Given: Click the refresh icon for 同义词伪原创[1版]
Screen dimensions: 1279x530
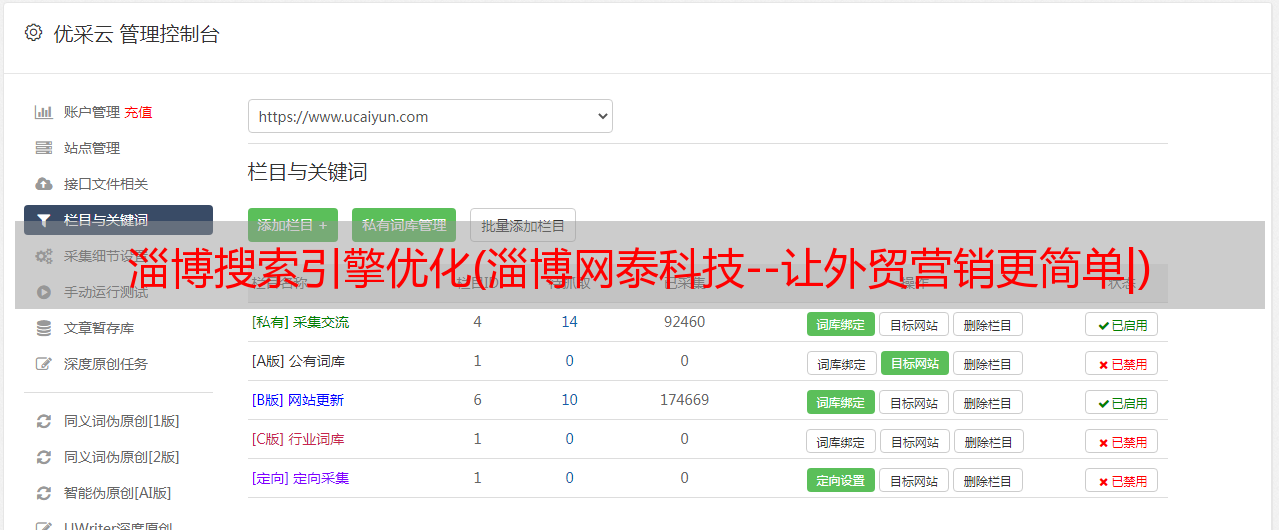Looking at the screenshot, I should [x=43, y=421].
